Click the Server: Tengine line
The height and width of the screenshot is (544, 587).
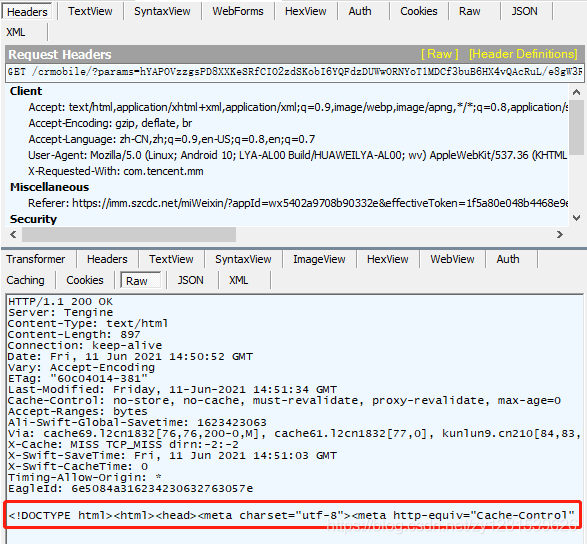[60, 313]
